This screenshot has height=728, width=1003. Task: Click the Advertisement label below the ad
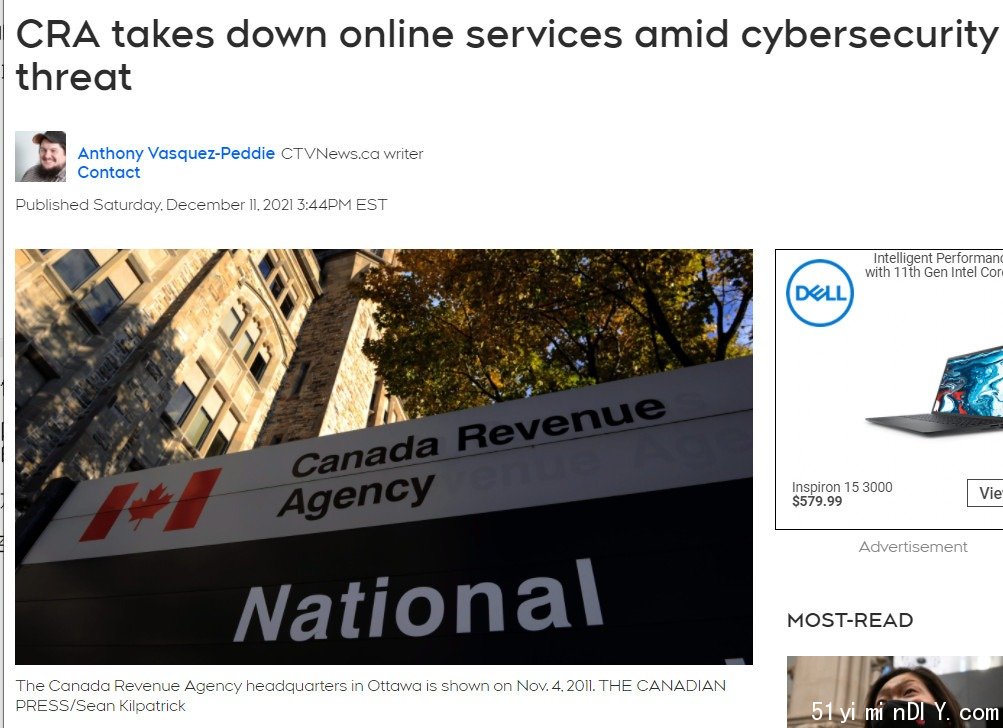click(x=913, y=547)
